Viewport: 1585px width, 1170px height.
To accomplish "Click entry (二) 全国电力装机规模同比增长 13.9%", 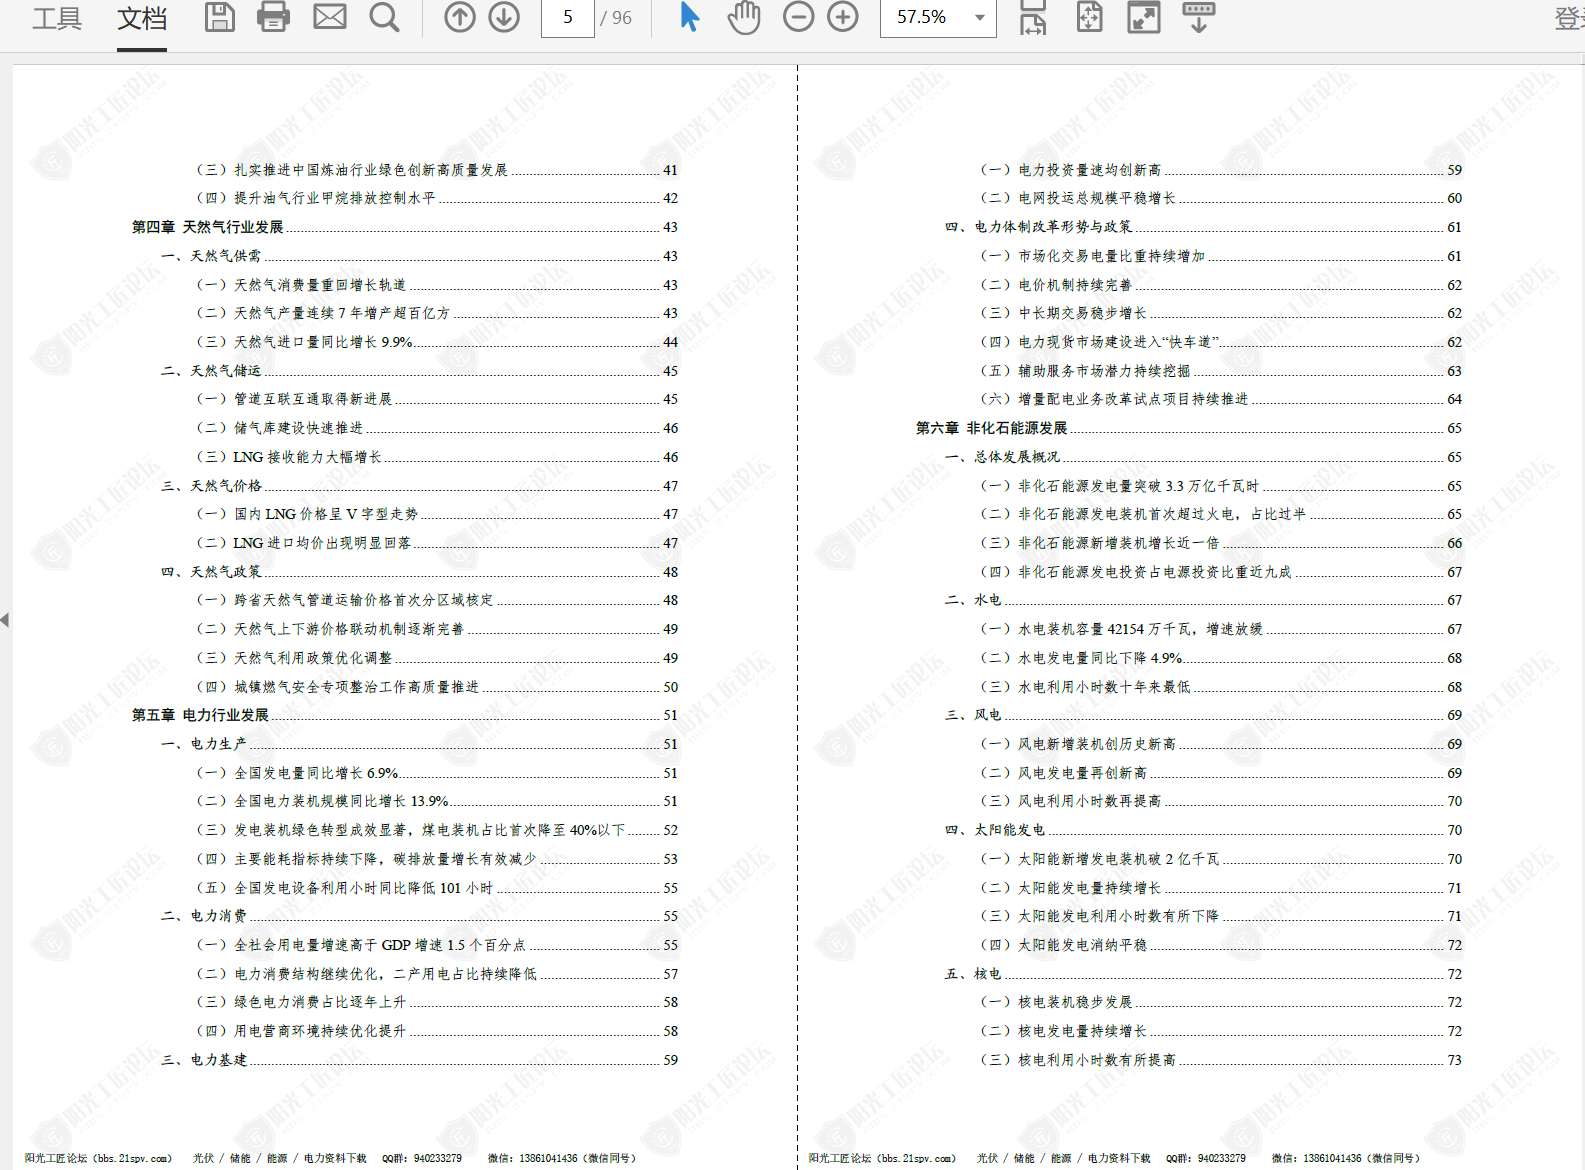I will (x=437, y=801).
